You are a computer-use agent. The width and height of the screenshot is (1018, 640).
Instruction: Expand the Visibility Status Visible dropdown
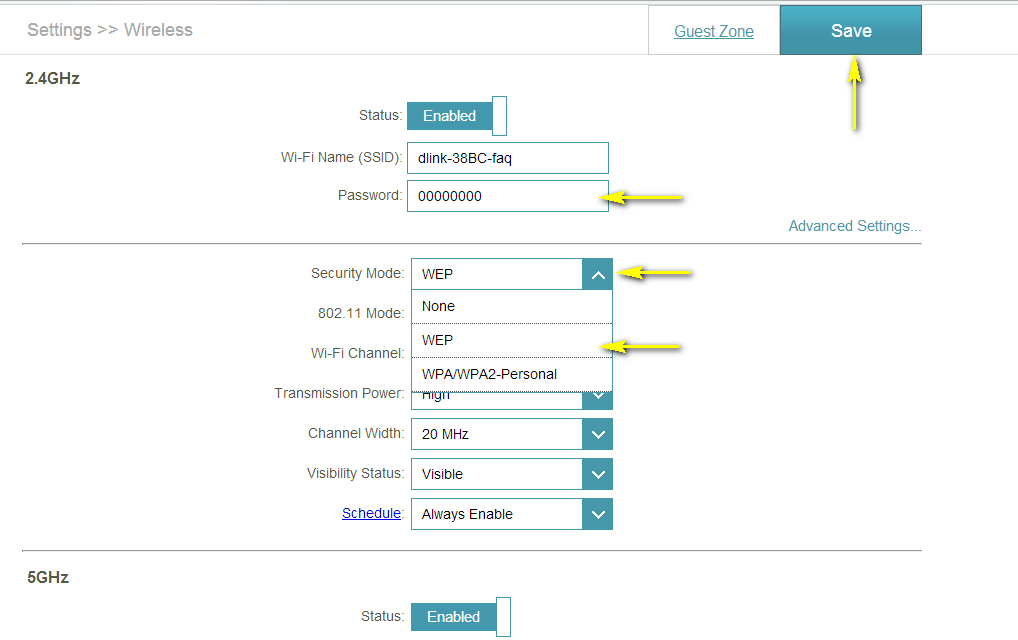click(x=496, y=474)
